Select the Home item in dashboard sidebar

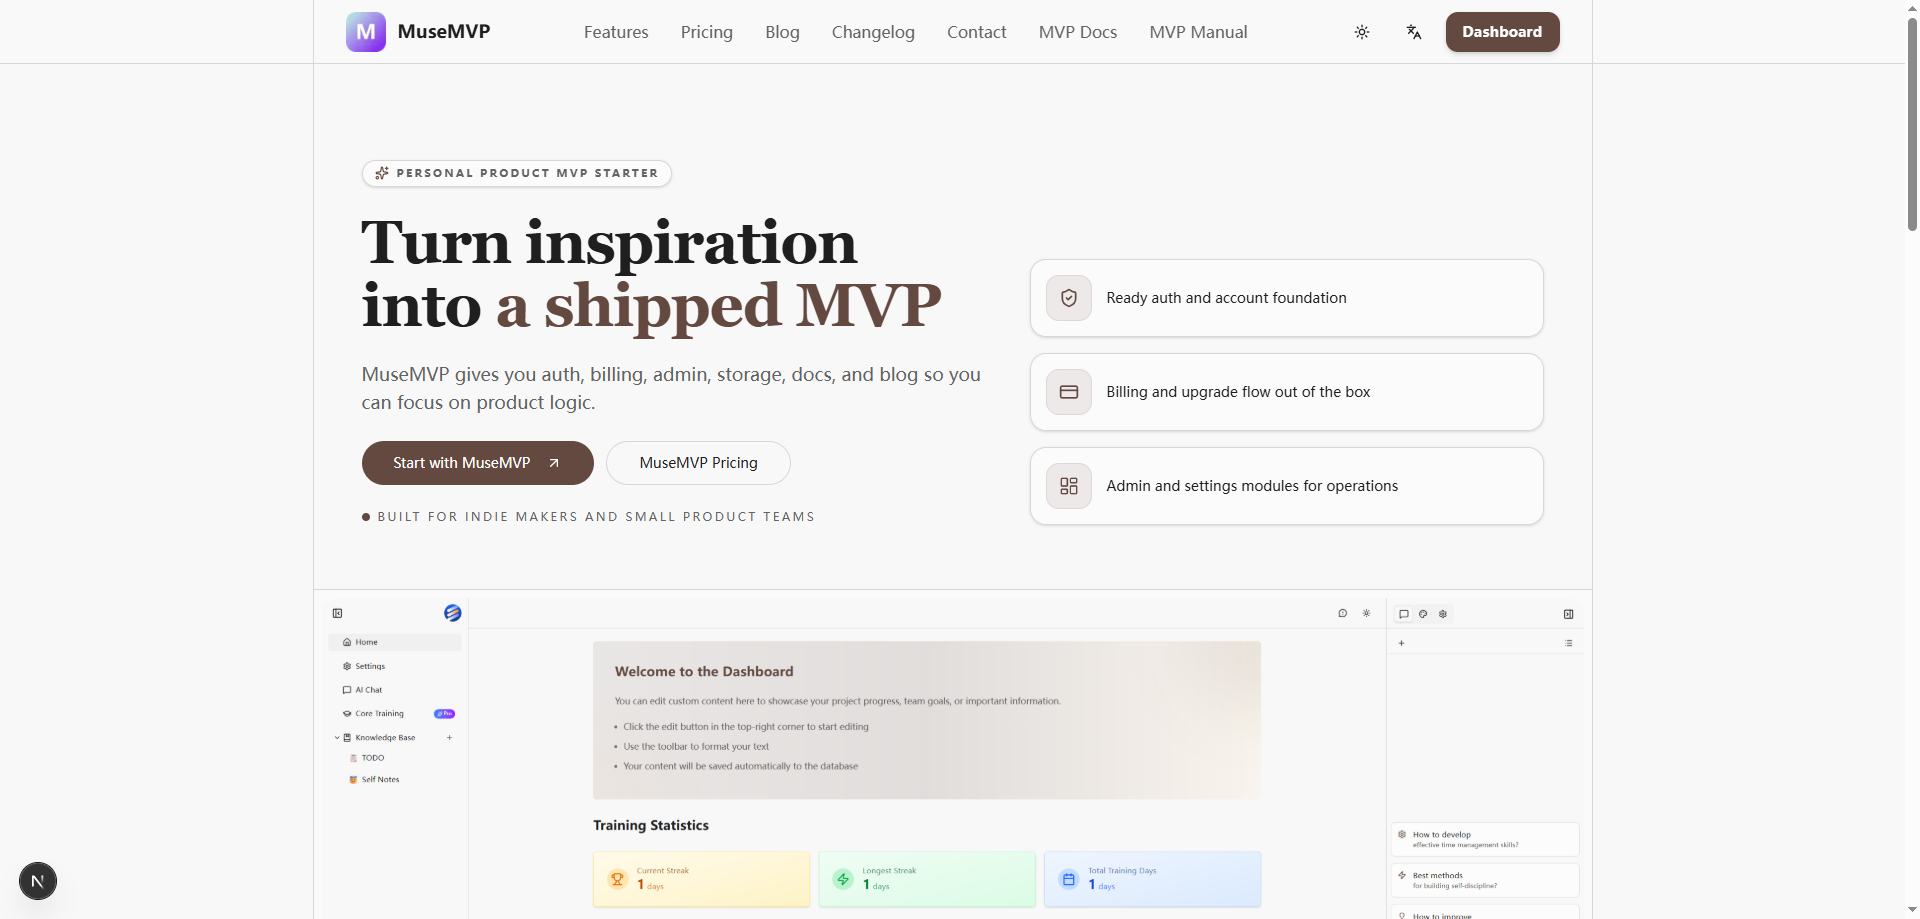tap(364, 642)
